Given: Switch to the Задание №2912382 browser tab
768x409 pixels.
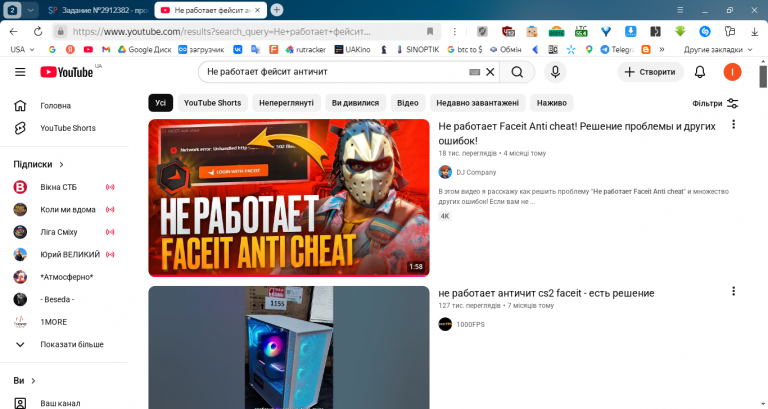Looking at the screenshot, I should coord(98,10).
